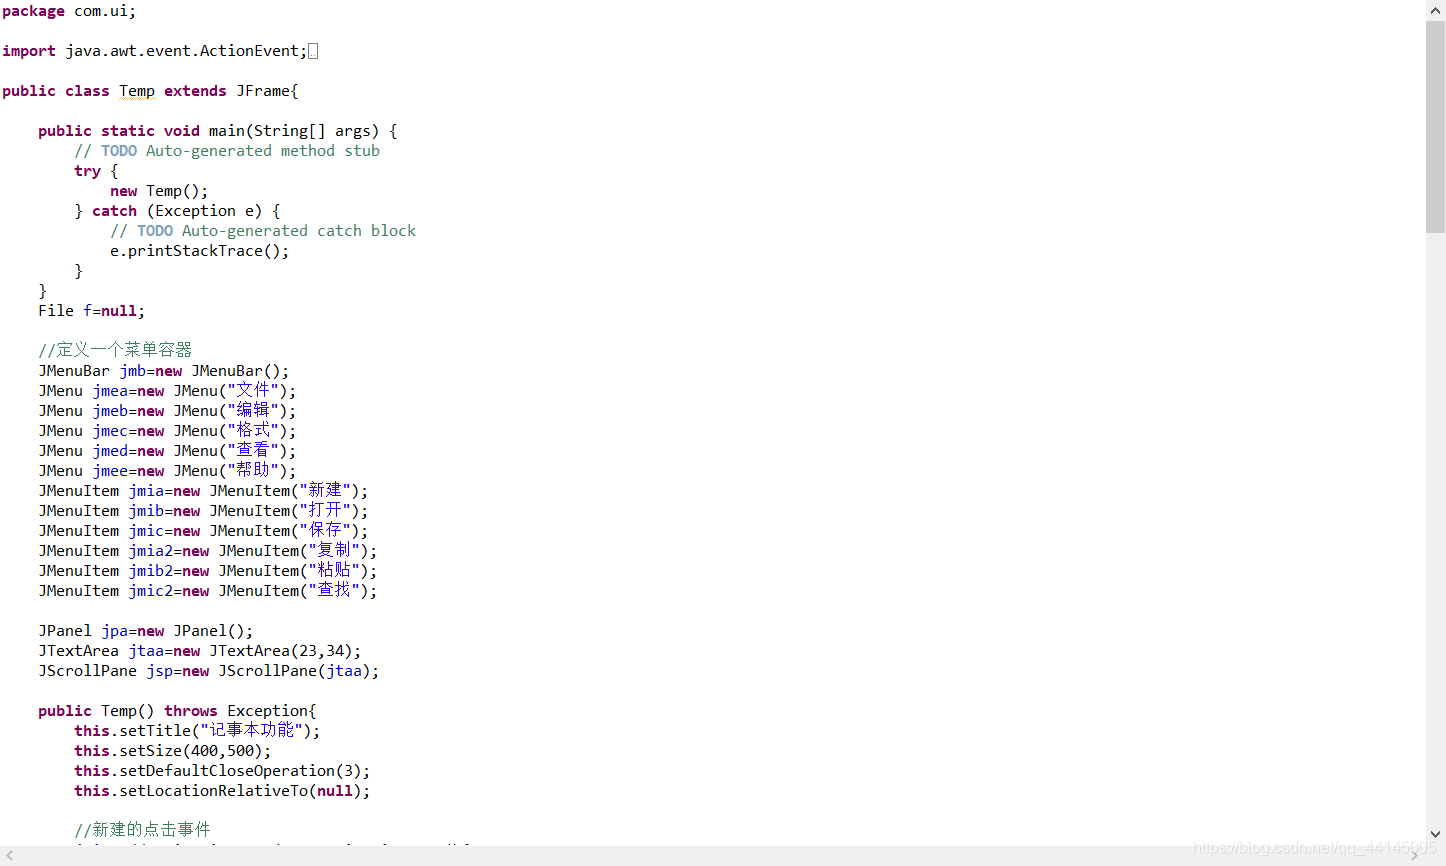Click the string "打开" in jmib line

pos(325,511)
